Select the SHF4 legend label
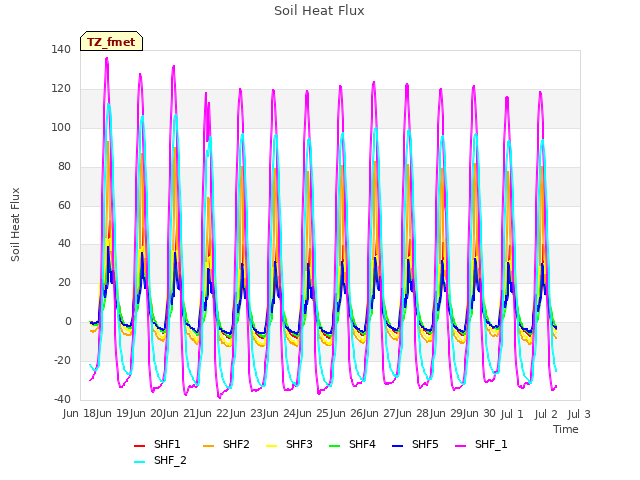The image size is (640, 480). pyautogui.click(x=362, y=444)
